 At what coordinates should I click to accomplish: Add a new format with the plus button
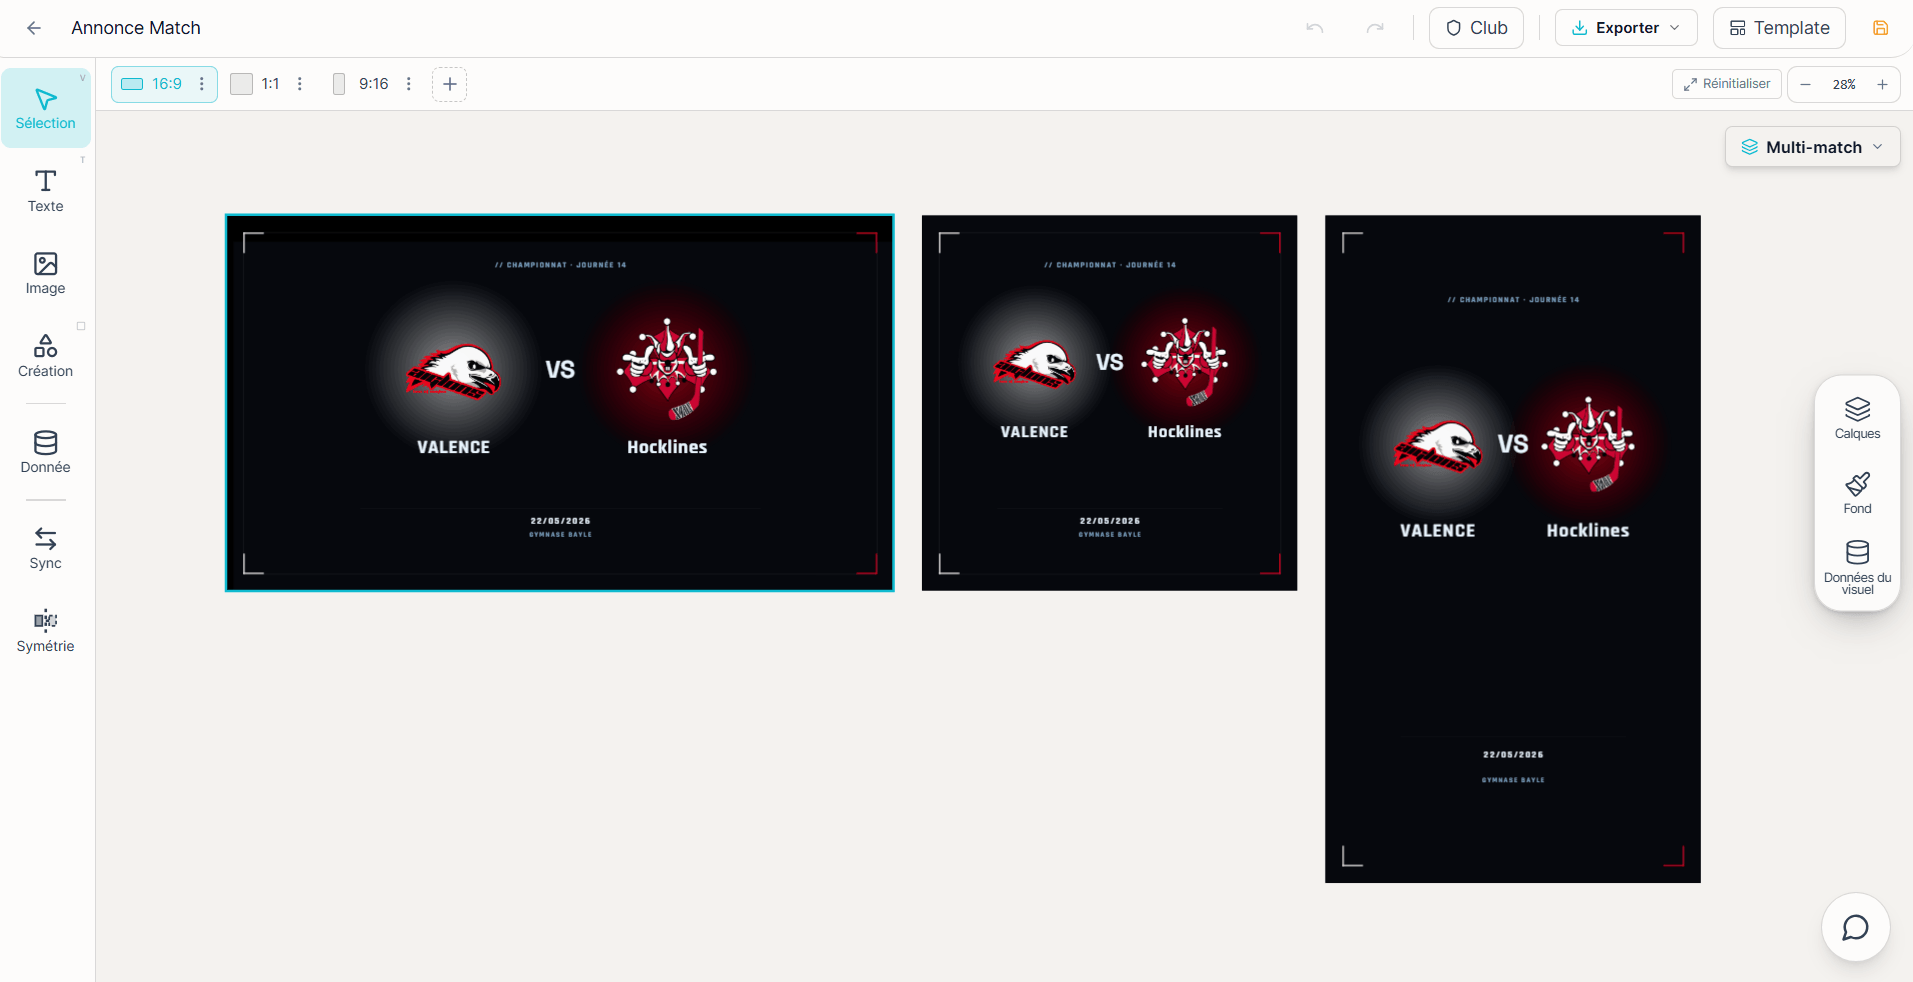[x=450, y=84]
